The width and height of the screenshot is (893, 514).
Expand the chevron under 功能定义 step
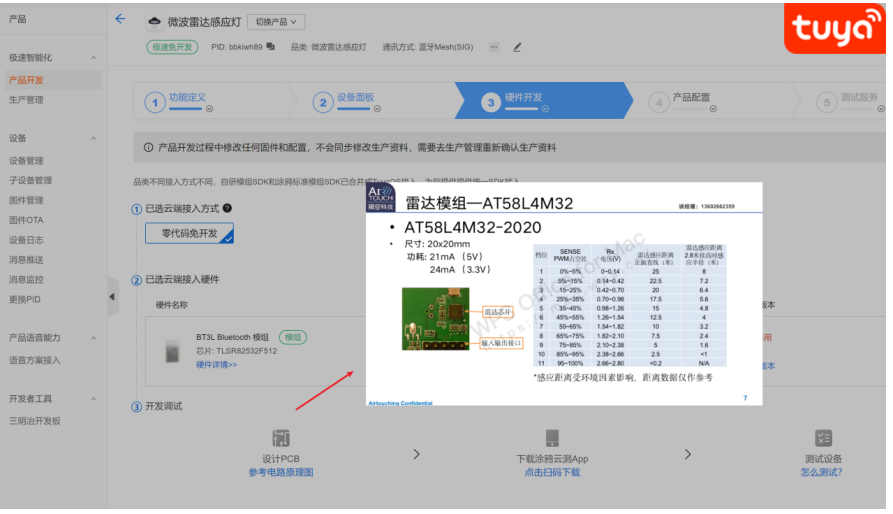(x=210, y=109)
